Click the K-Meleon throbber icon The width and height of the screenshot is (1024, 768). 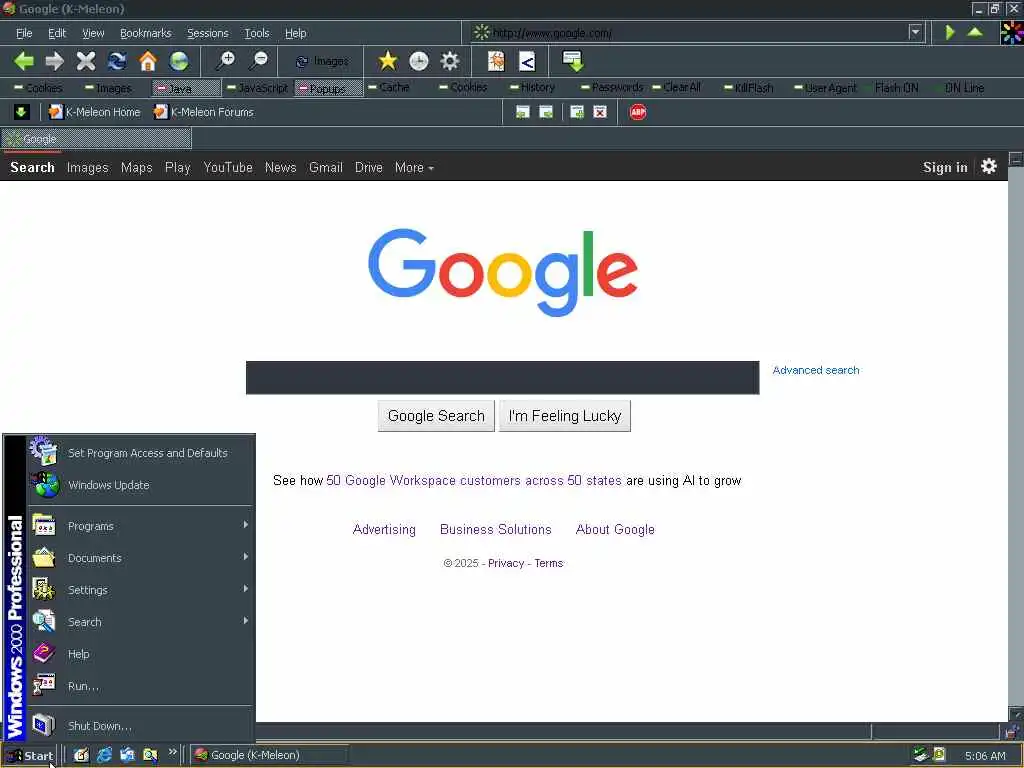(x=1012, y=33)
